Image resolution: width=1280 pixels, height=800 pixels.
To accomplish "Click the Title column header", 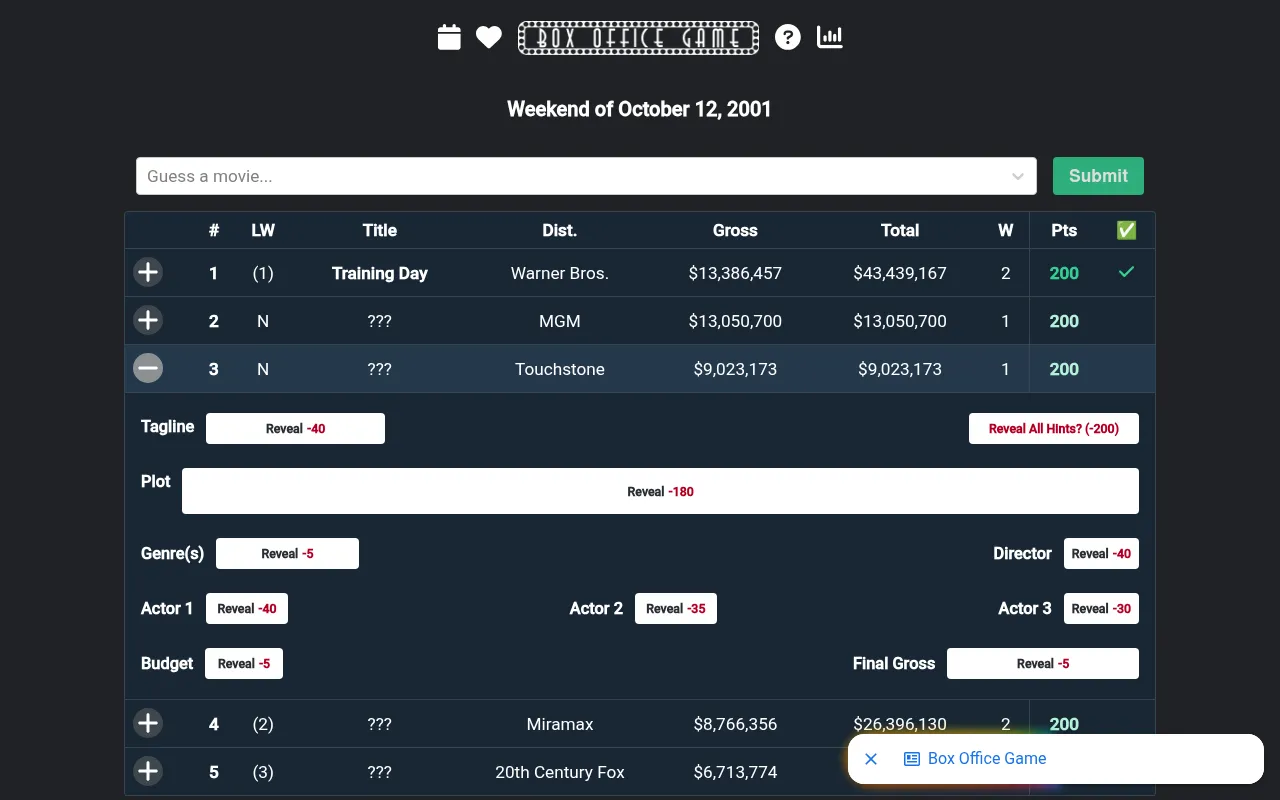I will tap(380, 230).
